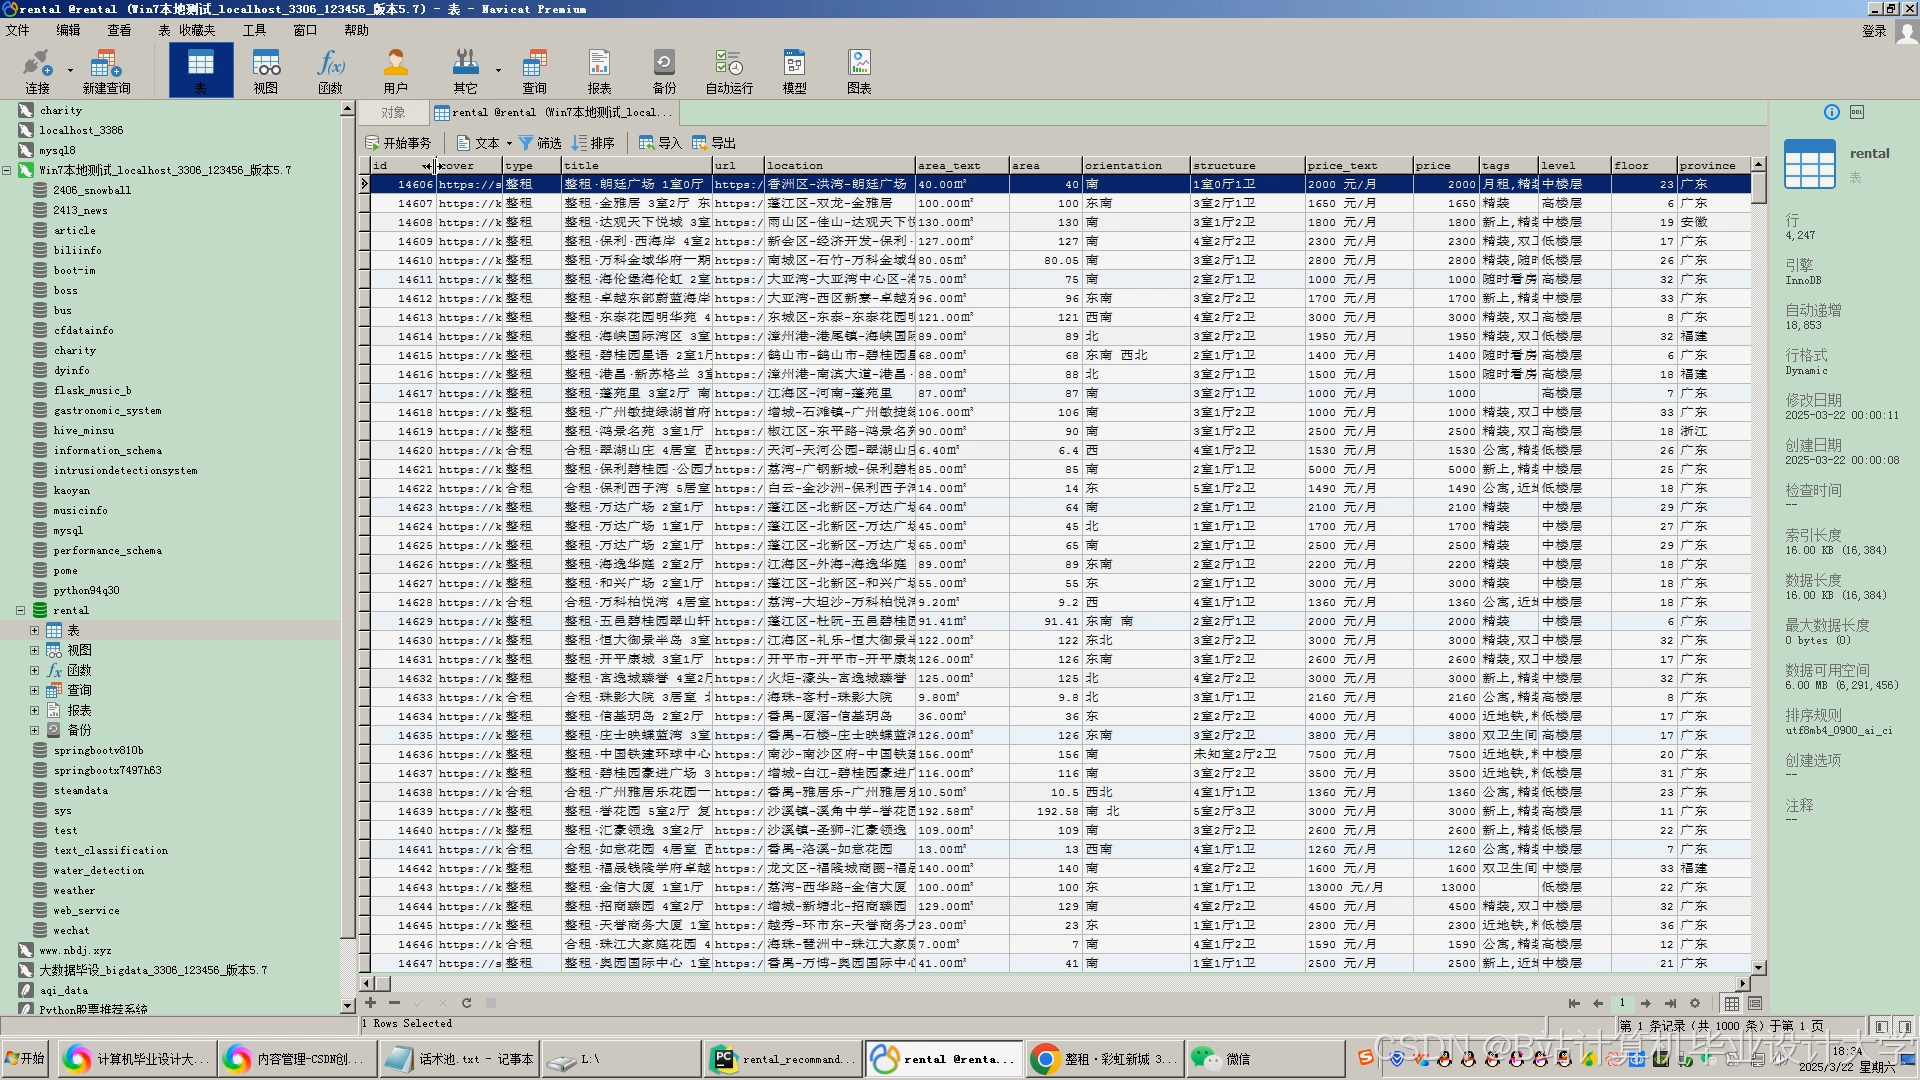Image resolution: width=1920 pixels, height=1080 pixels.
Task: Add a record with the plus icon
Action: (x=370, y=1003)
